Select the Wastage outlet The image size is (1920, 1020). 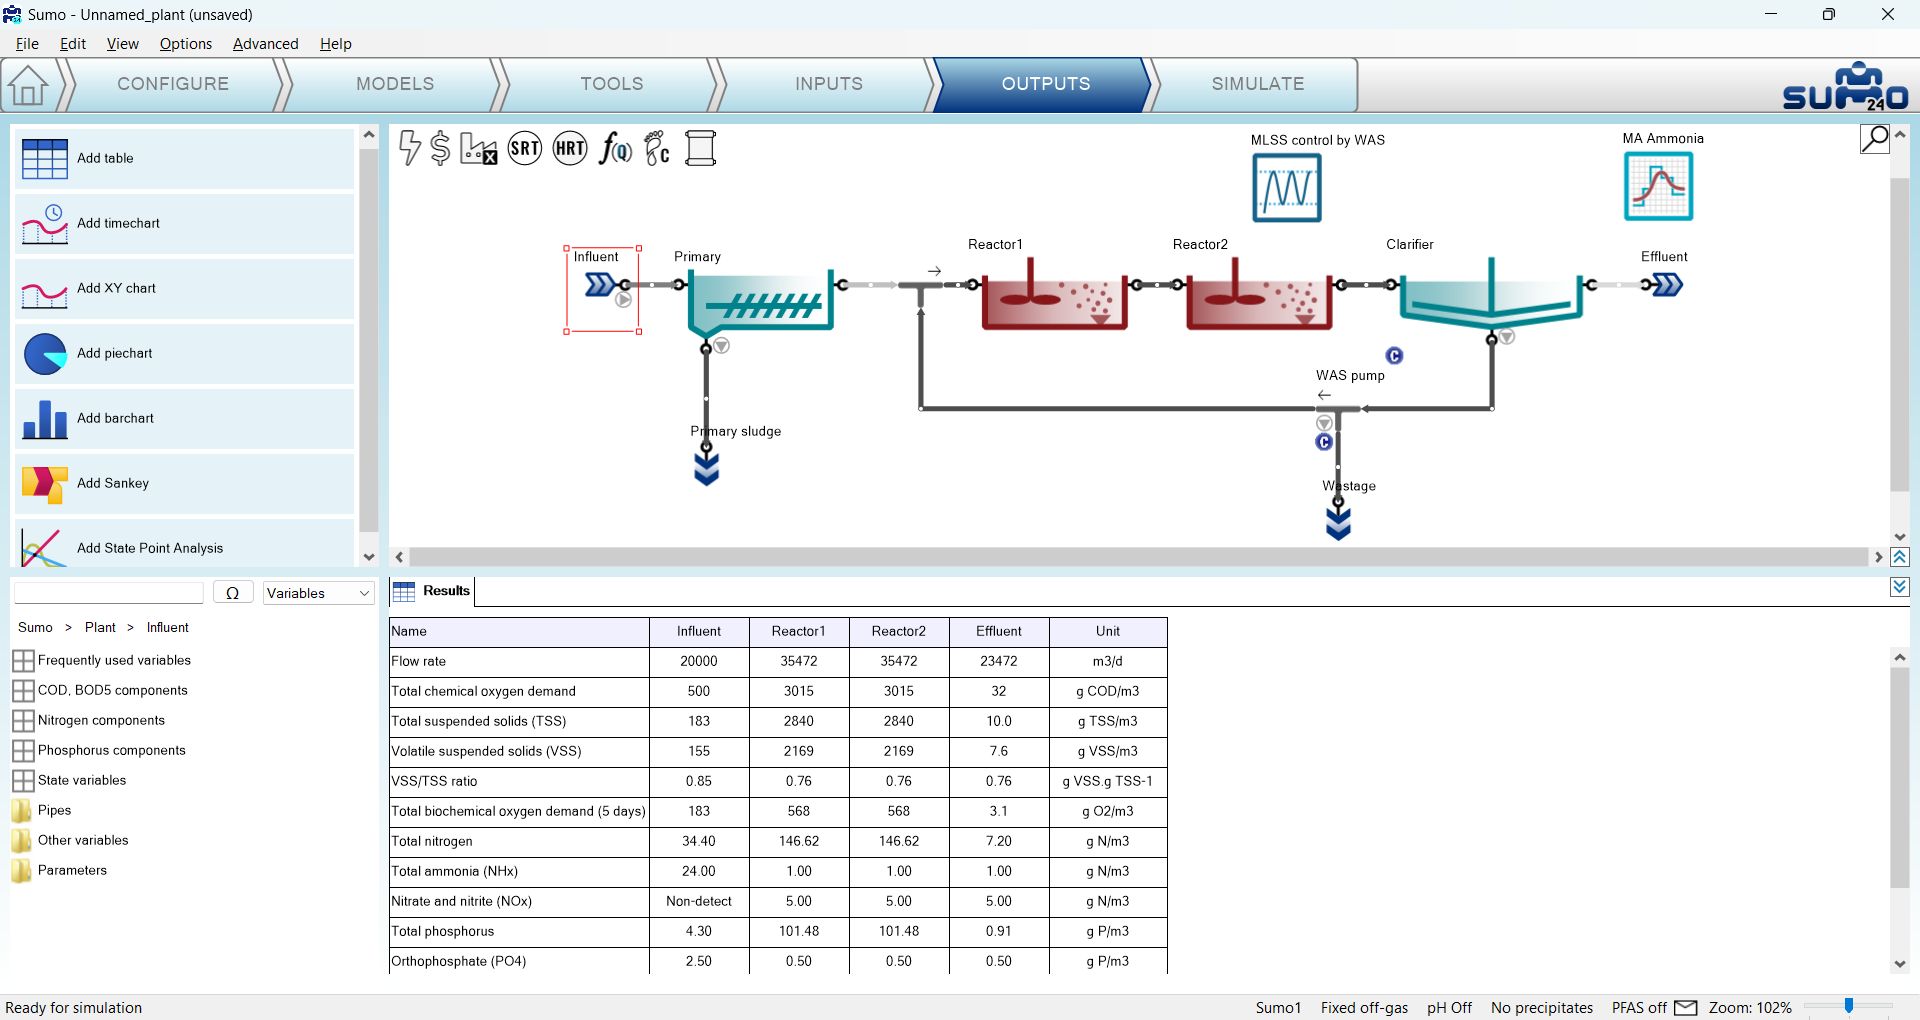[1338, 522]
